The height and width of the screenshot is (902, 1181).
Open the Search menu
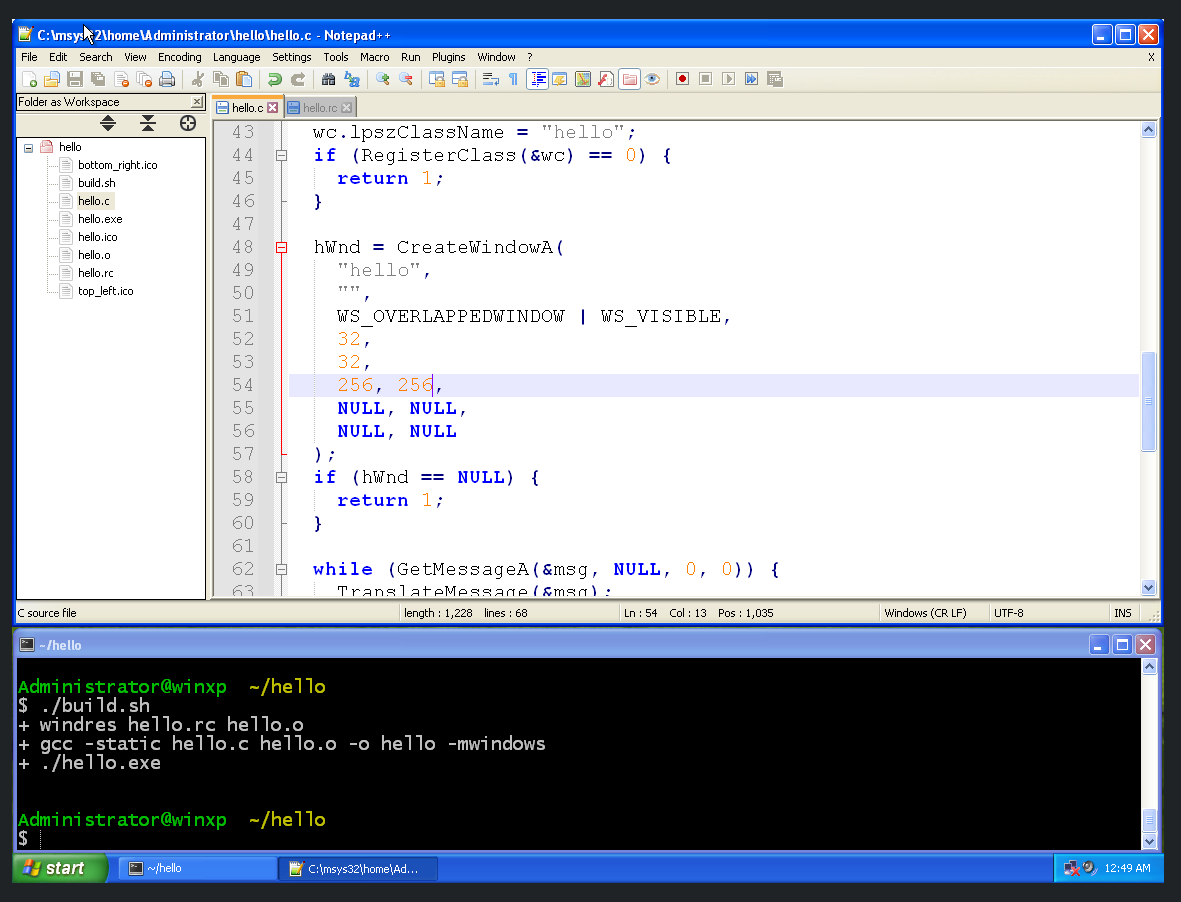96,57
